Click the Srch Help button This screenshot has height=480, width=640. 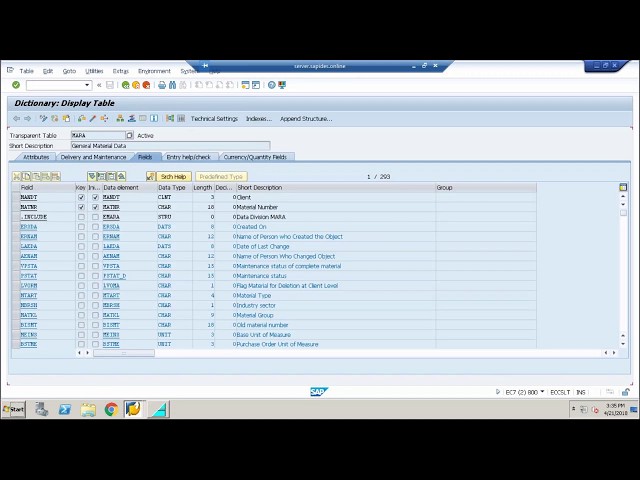[x=173, y=176]
